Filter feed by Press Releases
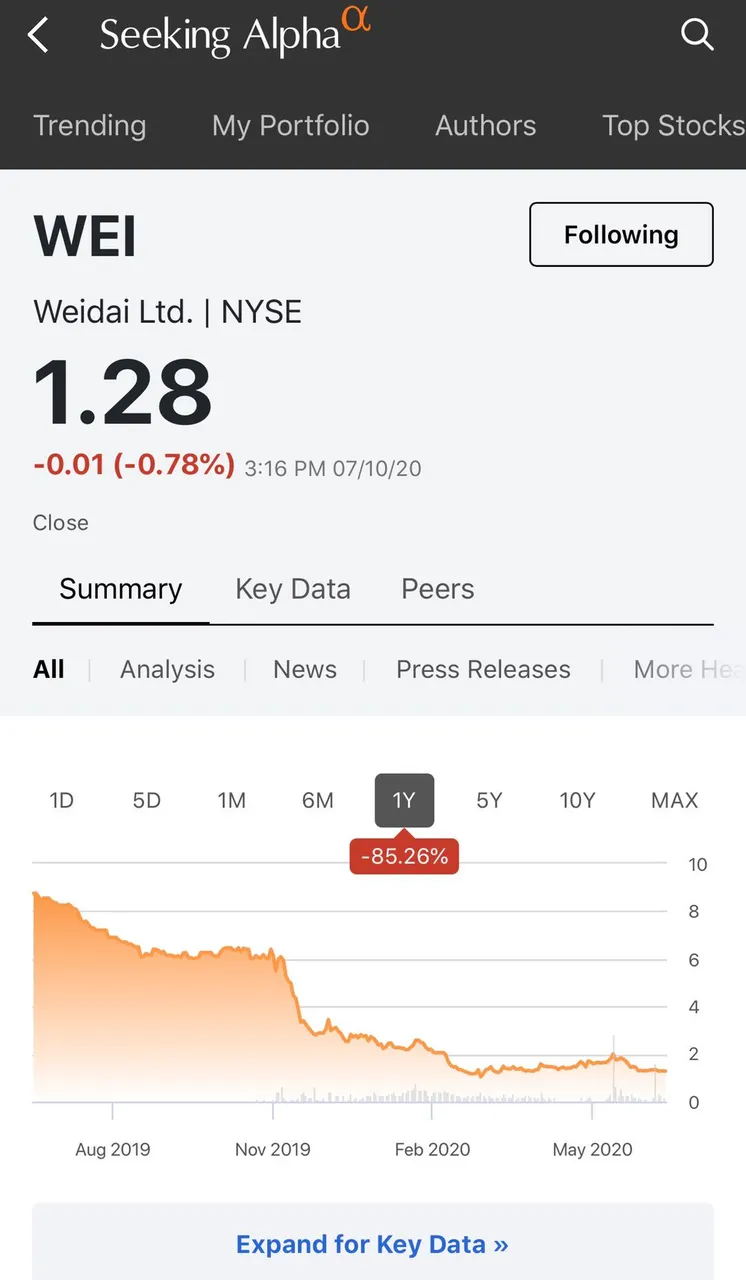The width and height of the screenshot is (746, 1280). (x=483, y=670)
